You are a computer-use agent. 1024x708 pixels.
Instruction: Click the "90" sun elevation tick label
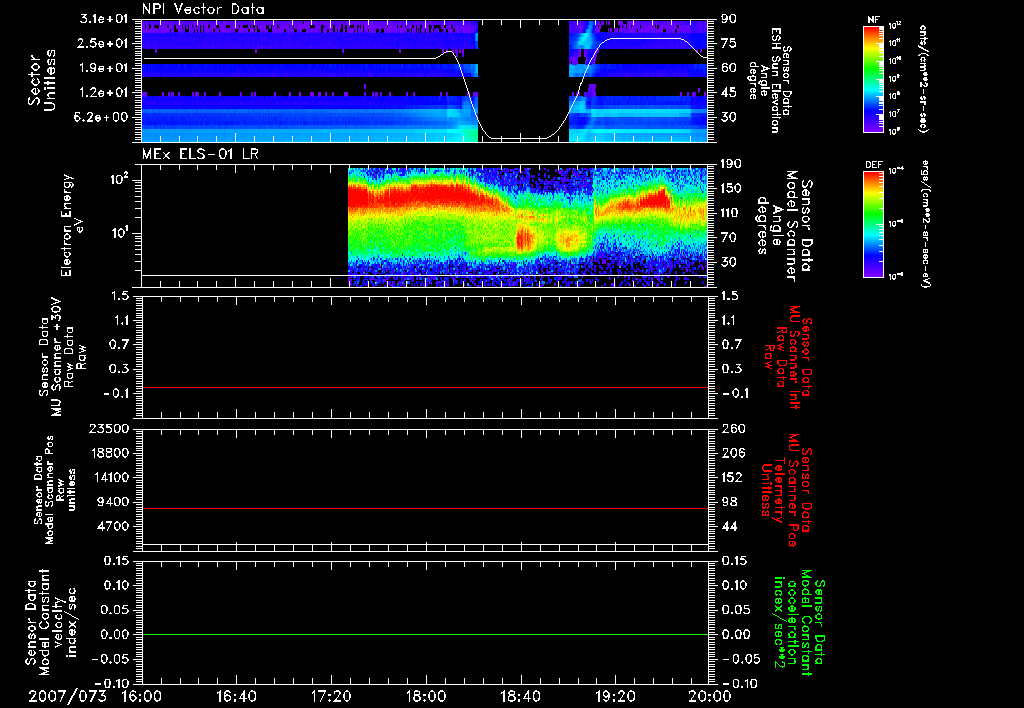pos(729,19)
